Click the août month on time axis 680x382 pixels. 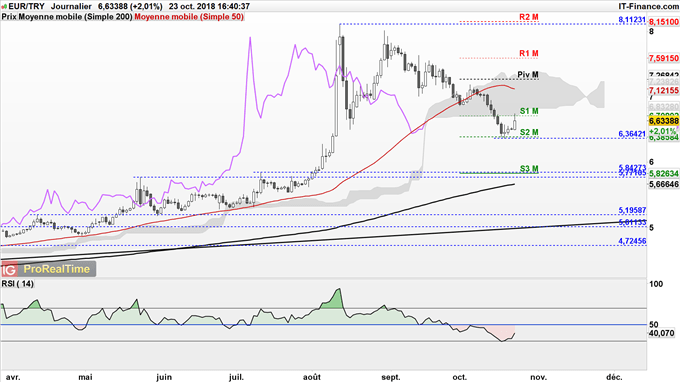[312, 377]
